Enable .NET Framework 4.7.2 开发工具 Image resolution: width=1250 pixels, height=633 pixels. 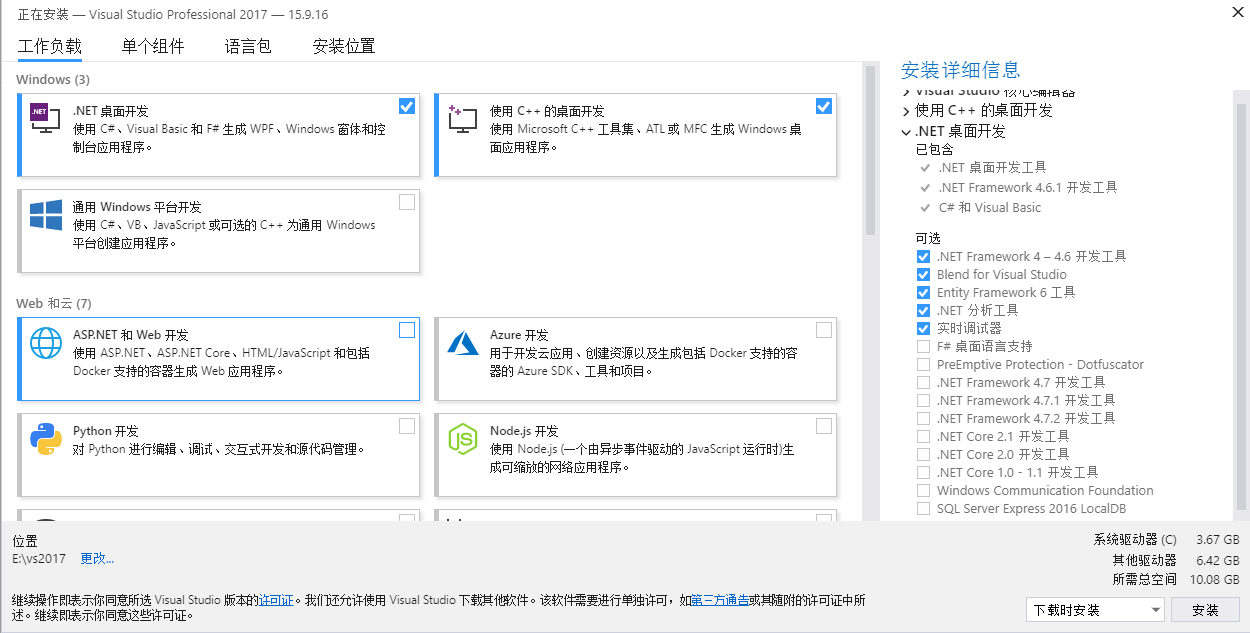923,418
